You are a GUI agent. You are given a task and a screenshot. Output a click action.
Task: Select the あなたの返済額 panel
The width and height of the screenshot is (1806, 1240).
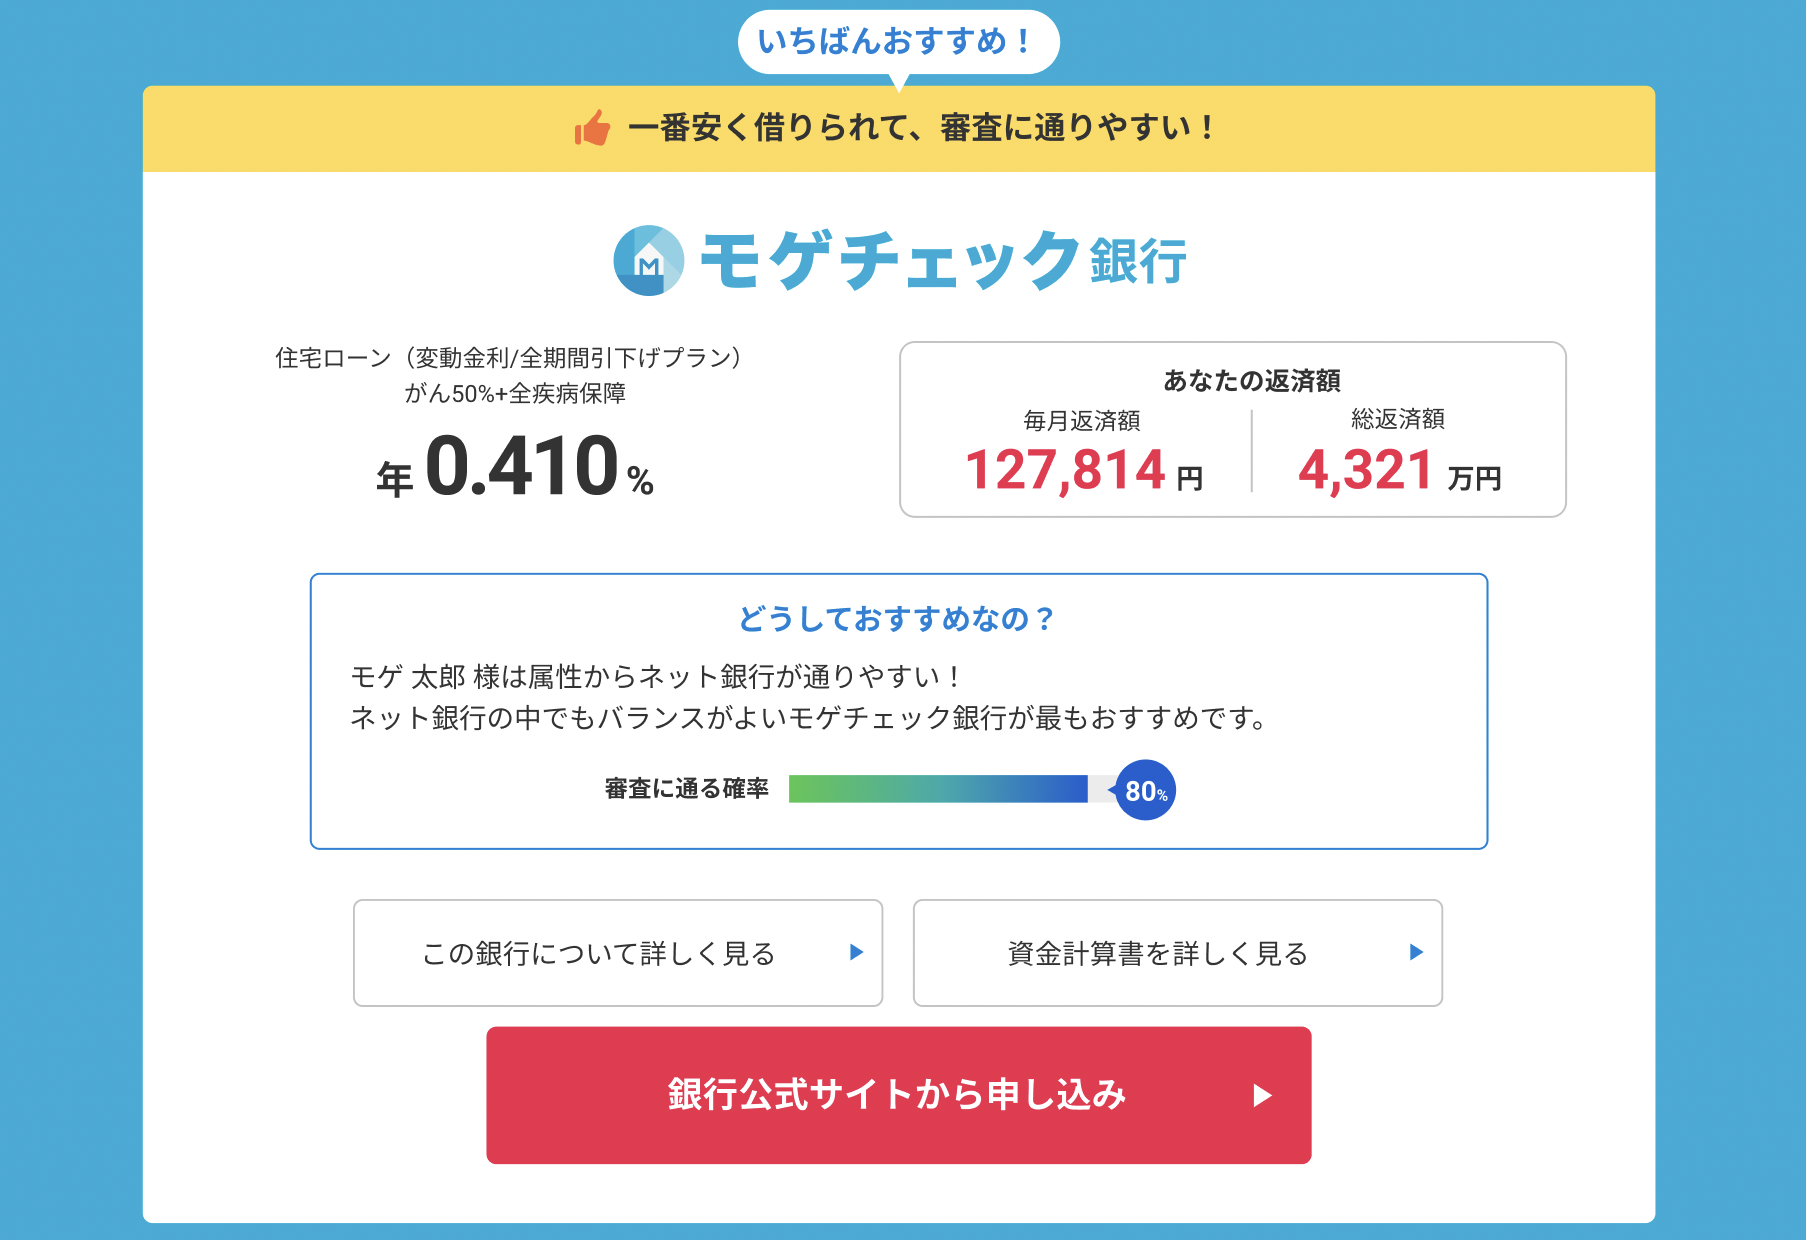tap(1232, 430)
